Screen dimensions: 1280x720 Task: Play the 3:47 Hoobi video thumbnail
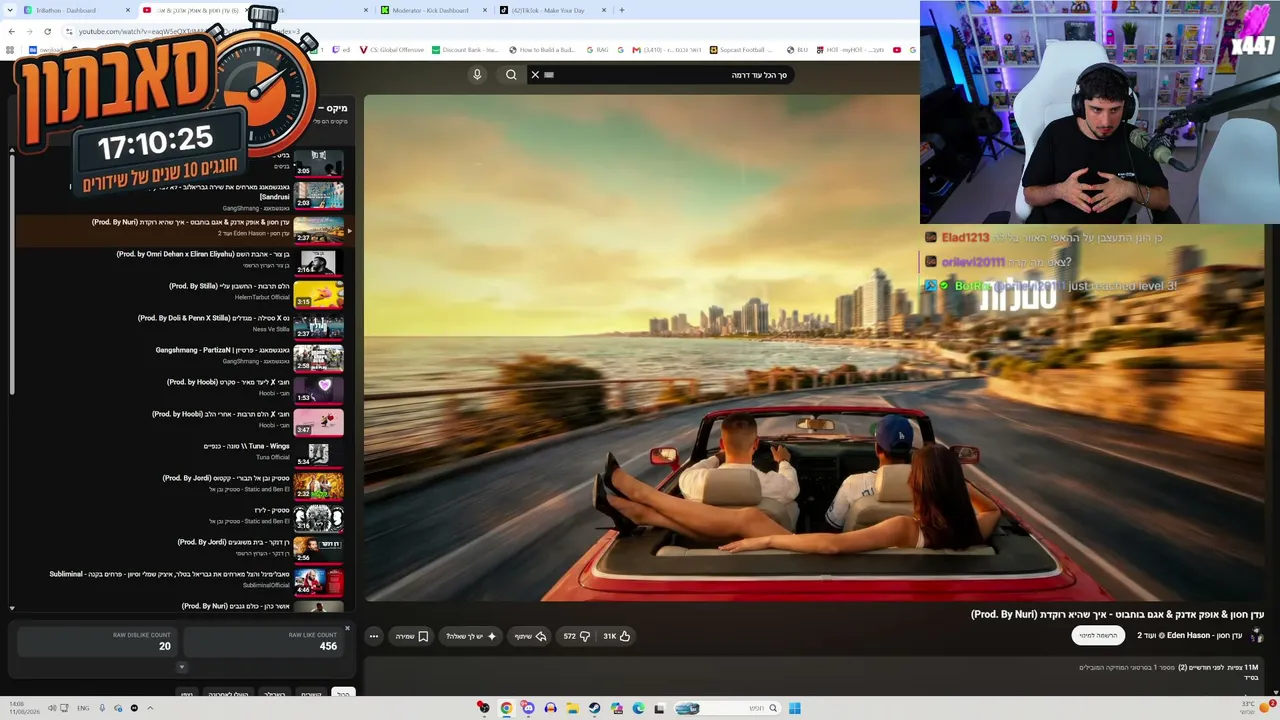click(318, 422)
